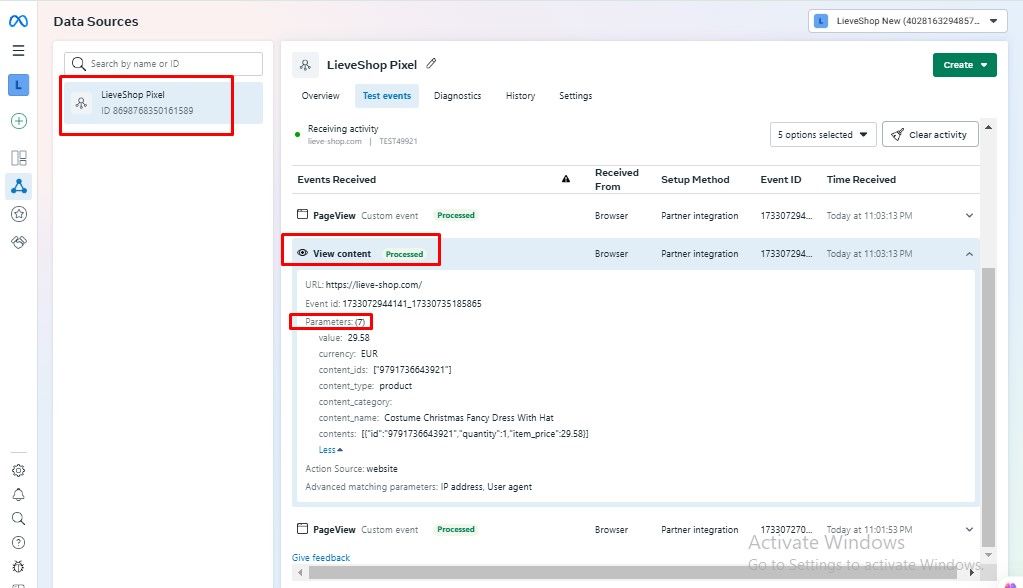Click the Action Source: website text
Image resolution: width=1023 pixels, height=588 pixels.
tap(351, 469)
